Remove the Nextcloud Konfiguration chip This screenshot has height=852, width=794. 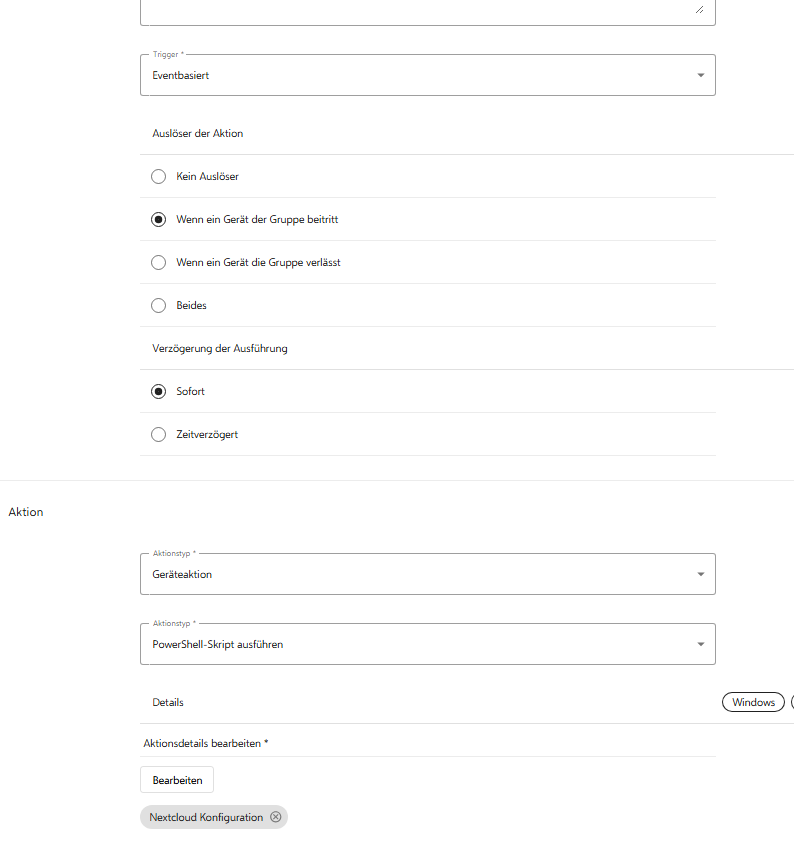pyautogui.click(x=276, y=817)
